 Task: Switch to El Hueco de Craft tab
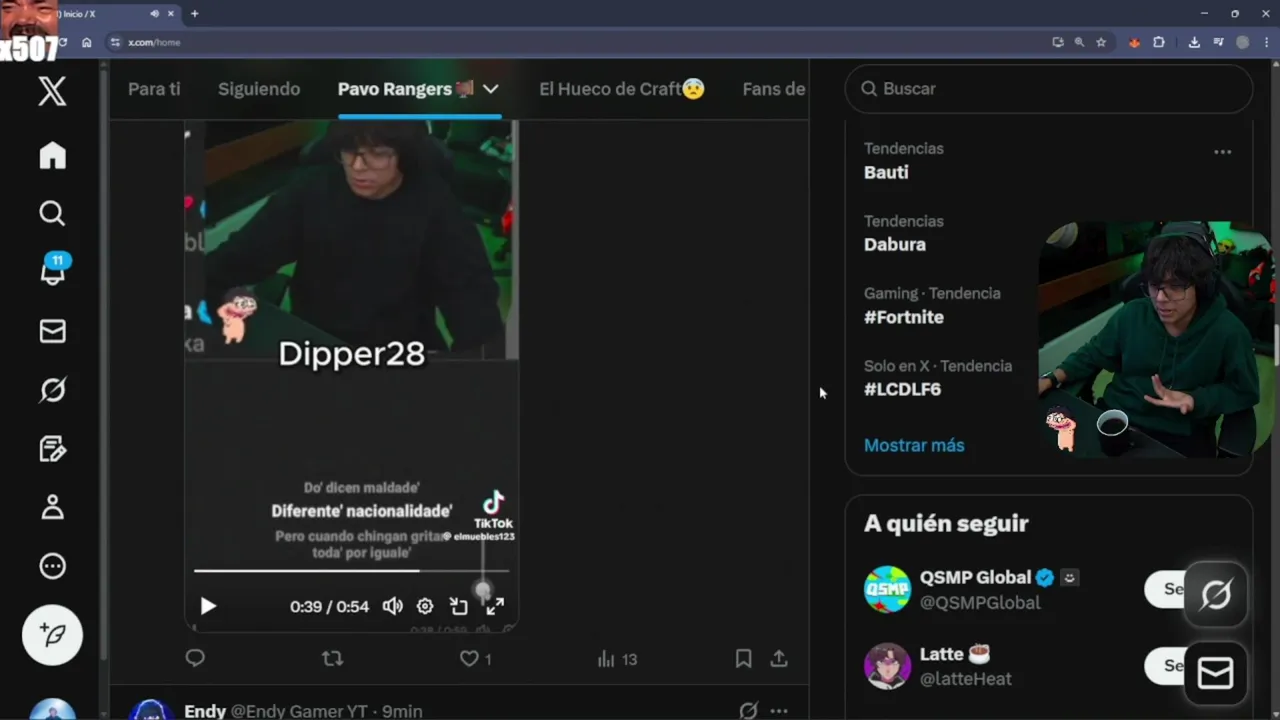[622, 89]
